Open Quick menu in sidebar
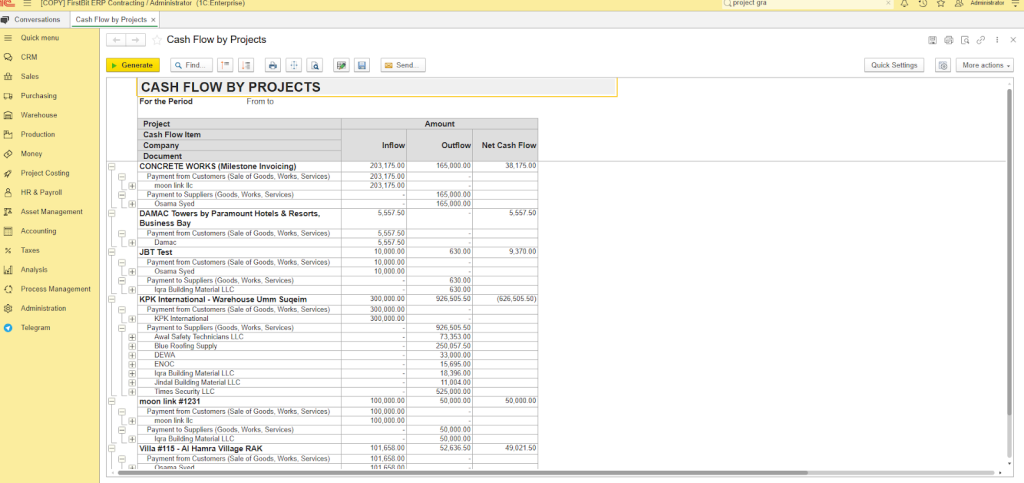 (x=39, y=38)
